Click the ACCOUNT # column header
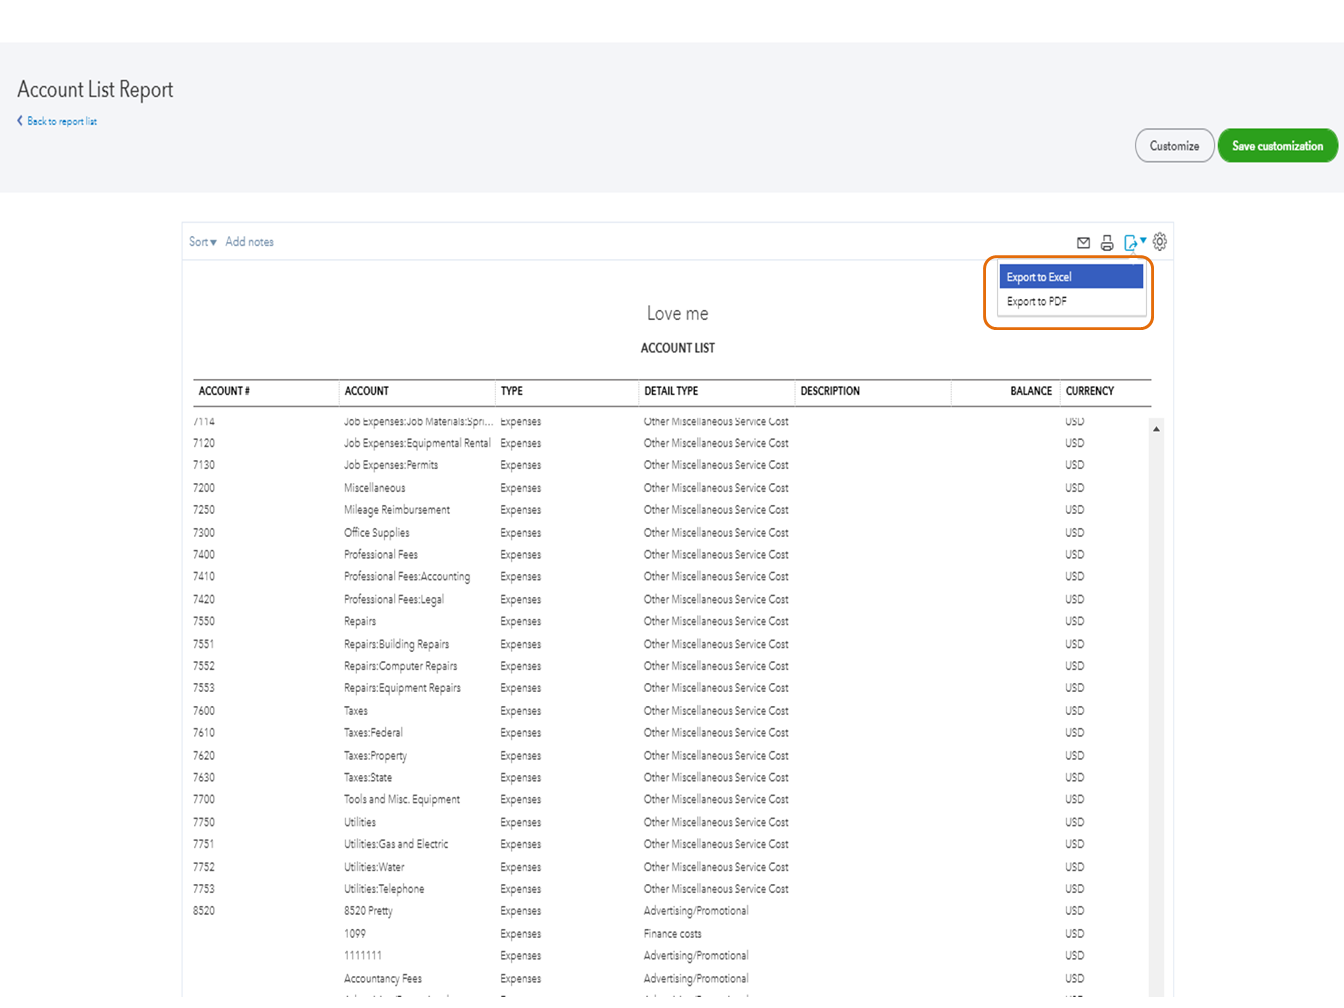Image resolution: width=1344 pixels, height=1008 pixels. [x=224, y=391]
